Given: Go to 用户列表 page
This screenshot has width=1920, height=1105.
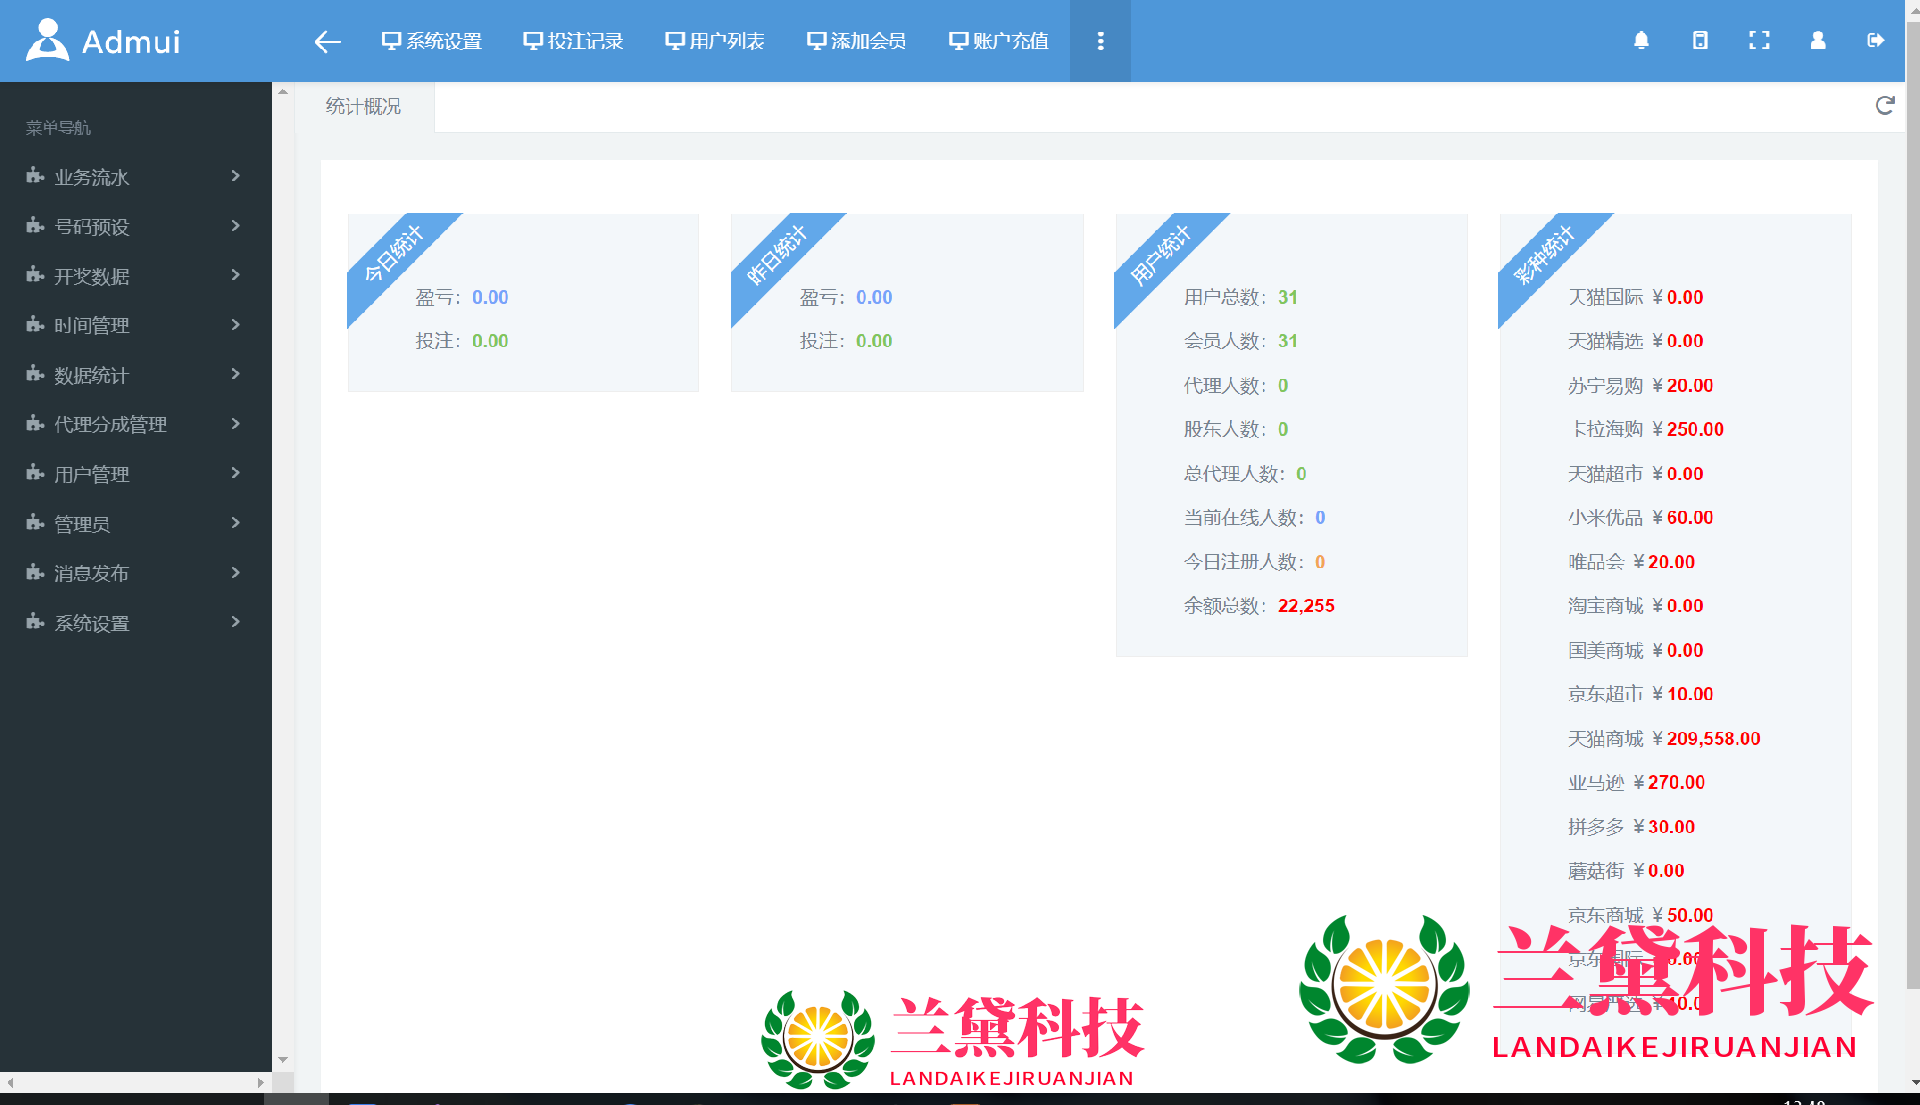Looking at the screenshot, I should click(715, 41).
